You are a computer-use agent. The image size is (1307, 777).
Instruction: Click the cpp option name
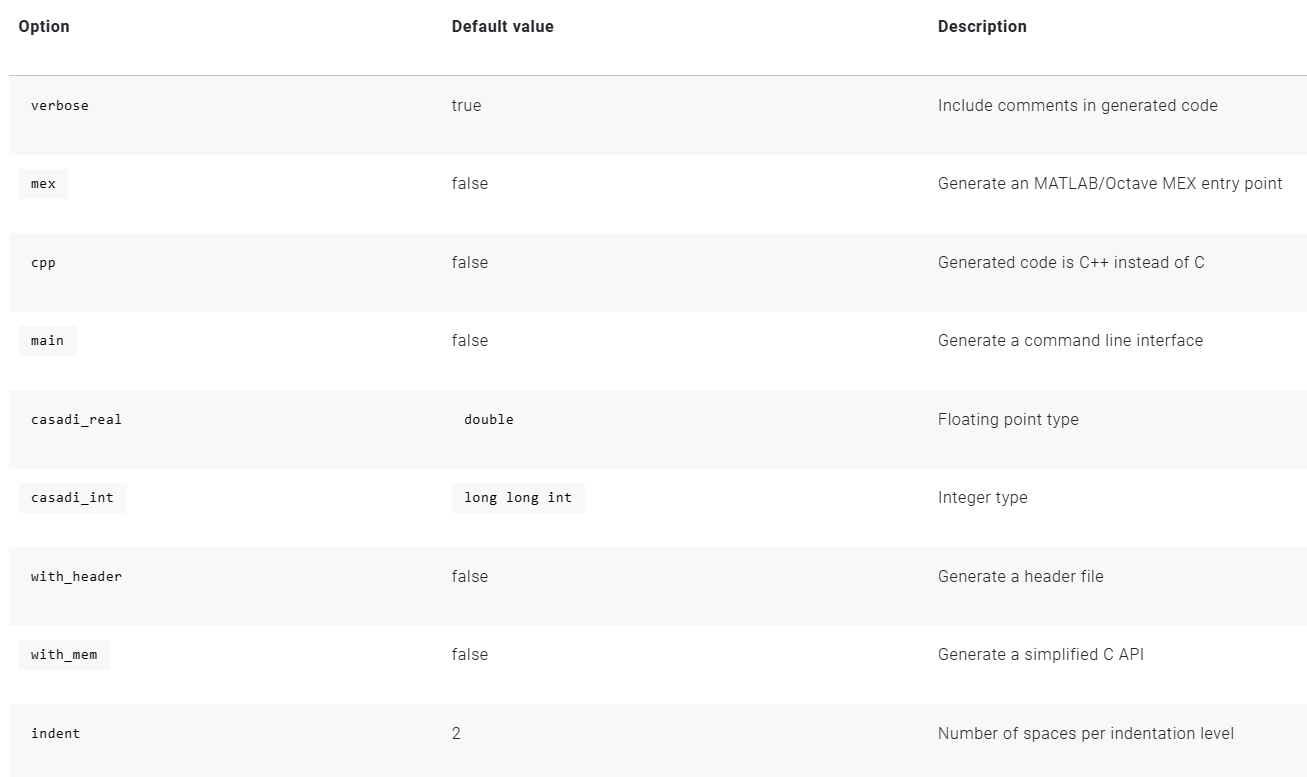43,263
